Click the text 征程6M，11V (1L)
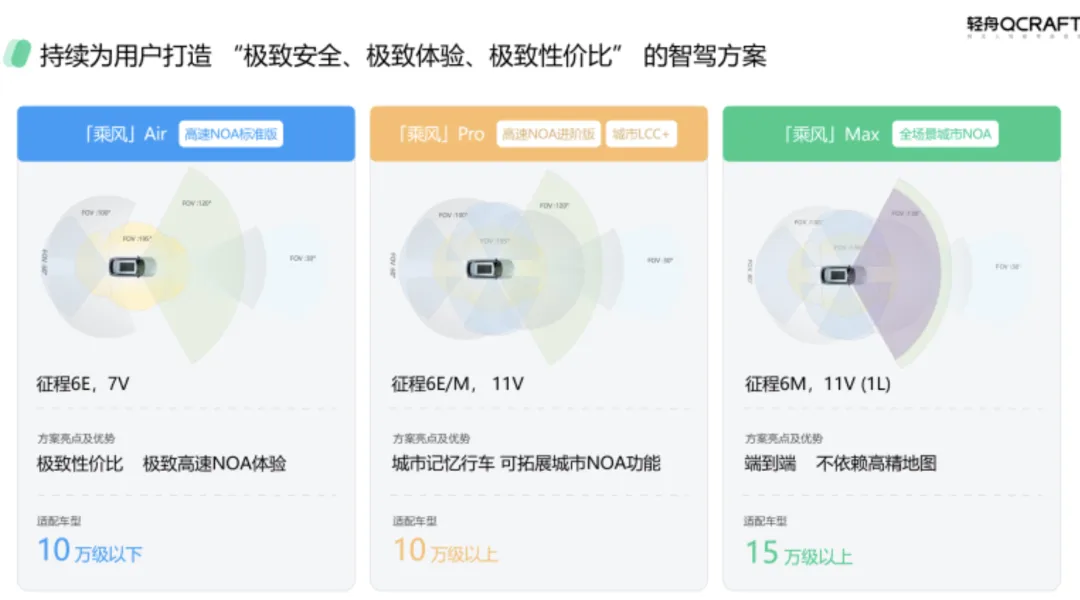 coord(818,384)
